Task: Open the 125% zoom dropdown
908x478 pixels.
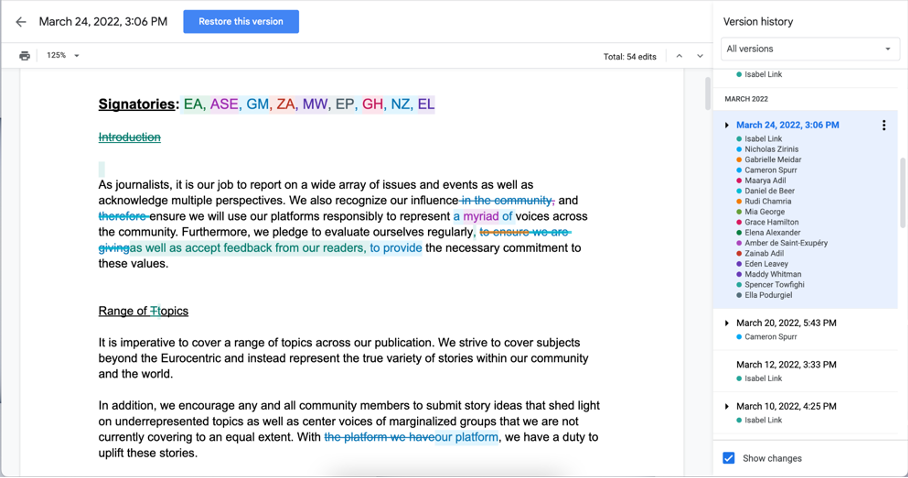Action: (x=63, y=56)
